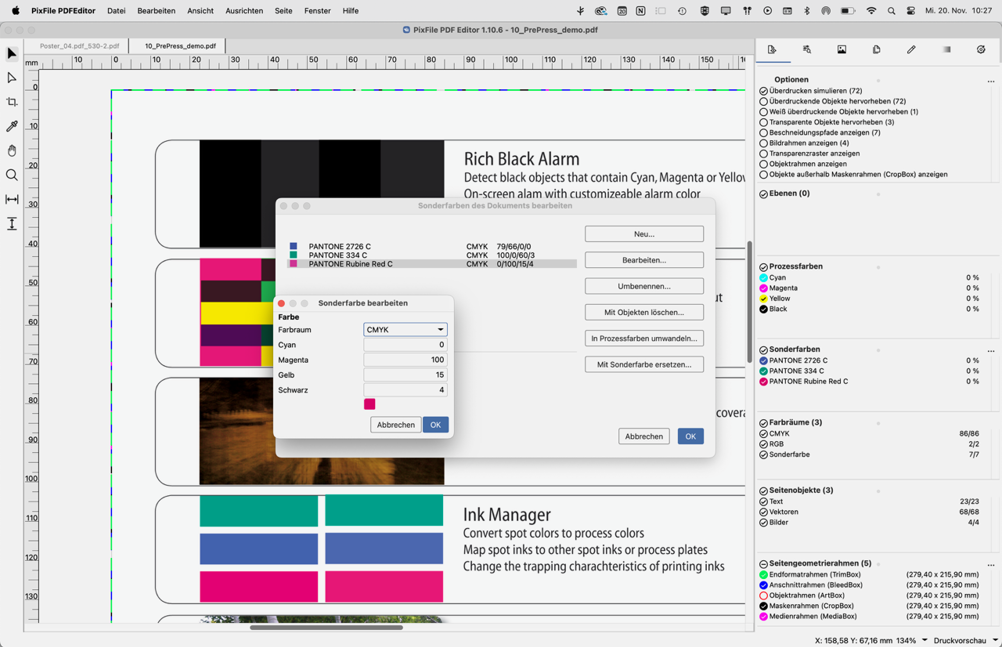Select the magnifier zoom tool
Image resolution: width=1002 pixels, height=647 pixels.
(12, 175)
